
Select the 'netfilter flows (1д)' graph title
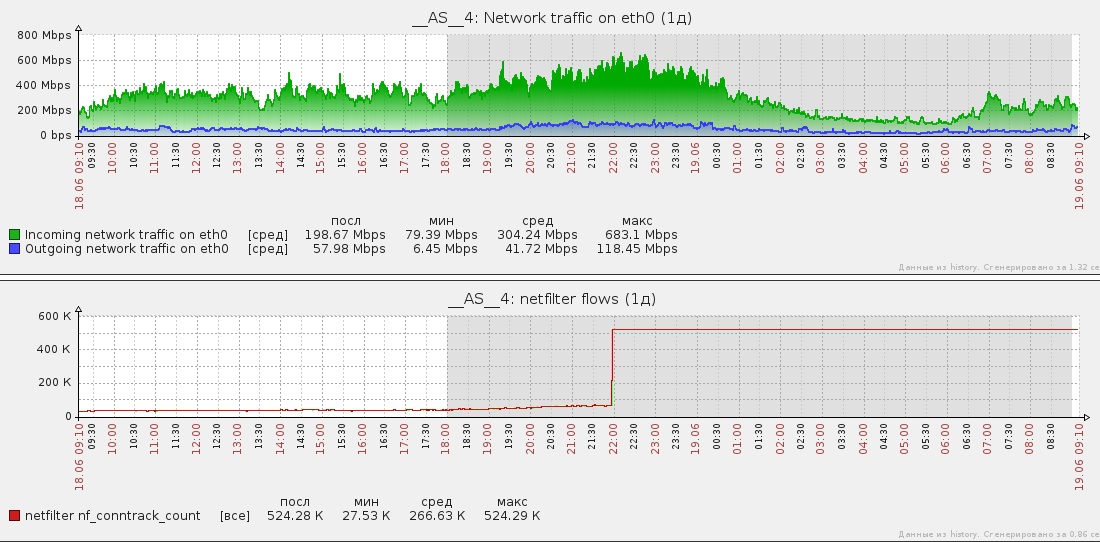click(552, 299)
